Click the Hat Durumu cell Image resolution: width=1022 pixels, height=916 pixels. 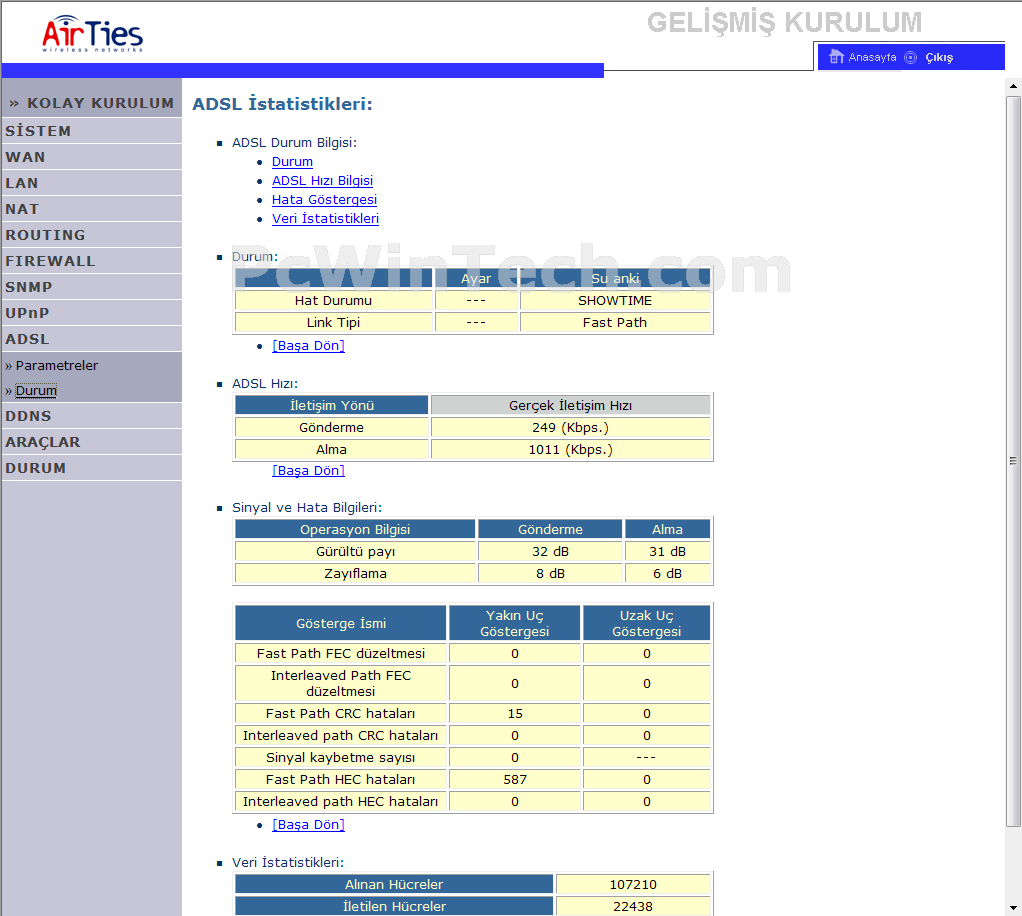[x=333, y=301]
